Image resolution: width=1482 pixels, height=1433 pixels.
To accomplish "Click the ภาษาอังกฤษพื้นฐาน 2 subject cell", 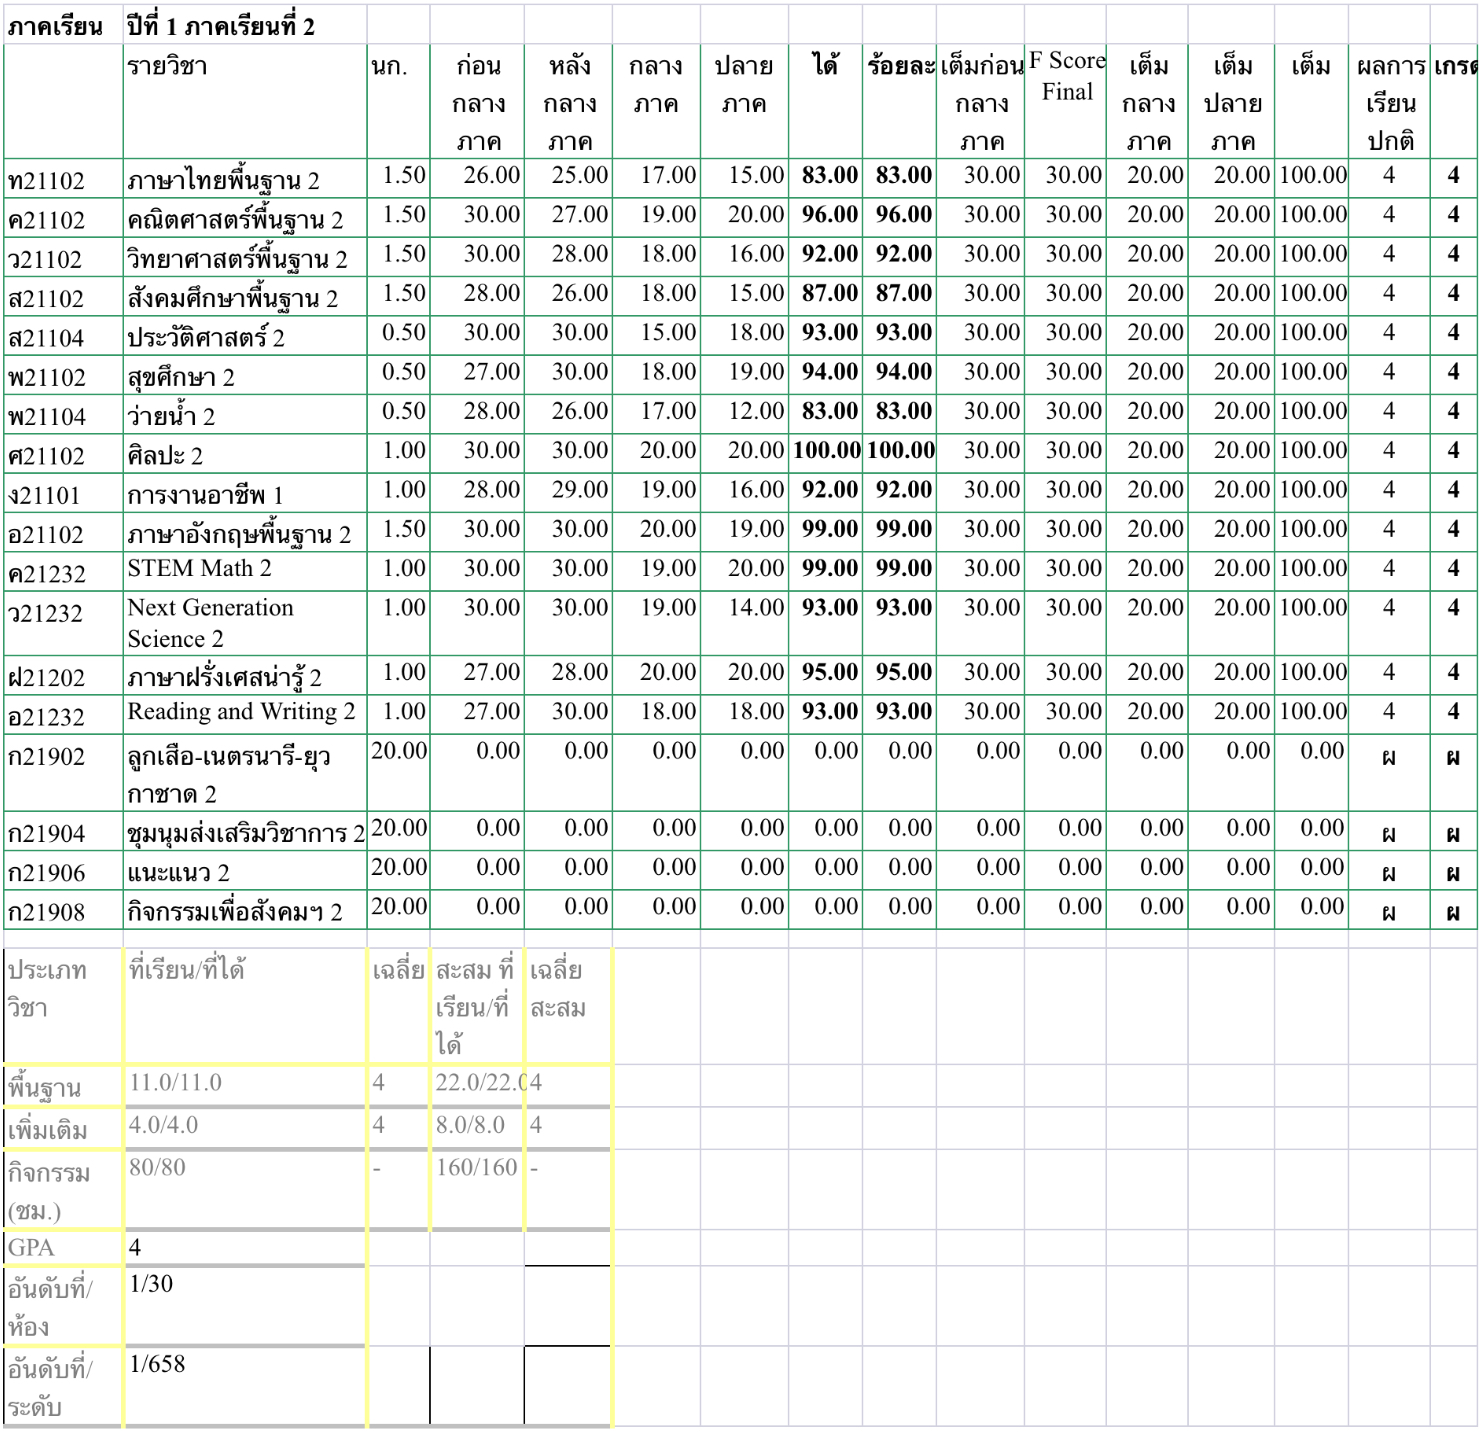I will pos(245,532).
